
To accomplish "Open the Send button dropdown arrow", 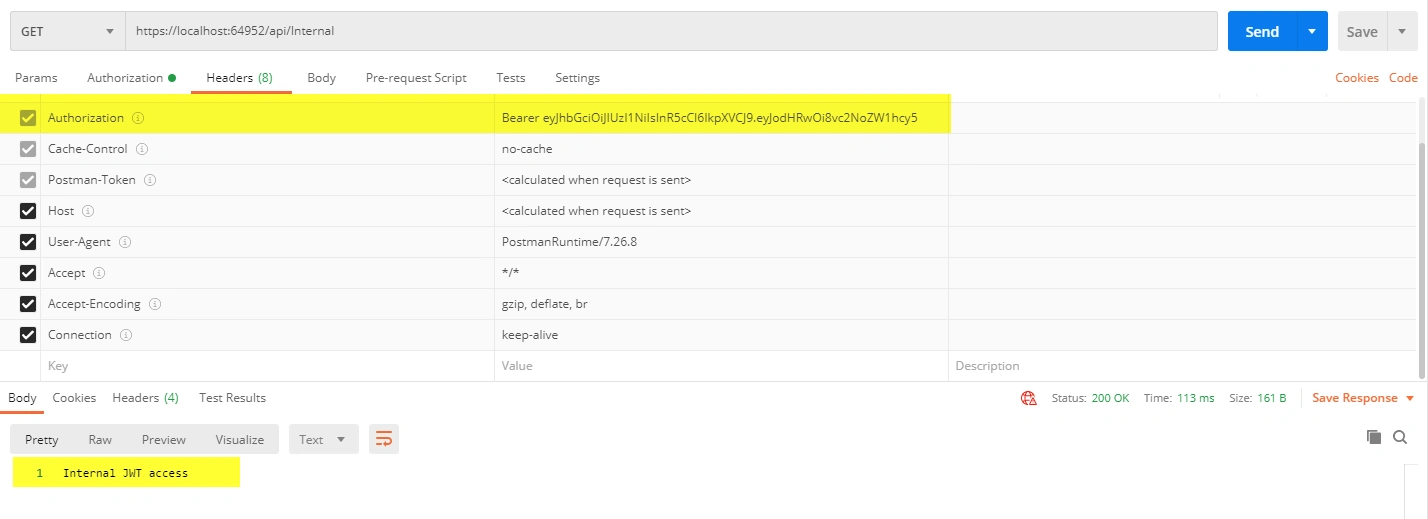I will click(x=1312, y=31).
